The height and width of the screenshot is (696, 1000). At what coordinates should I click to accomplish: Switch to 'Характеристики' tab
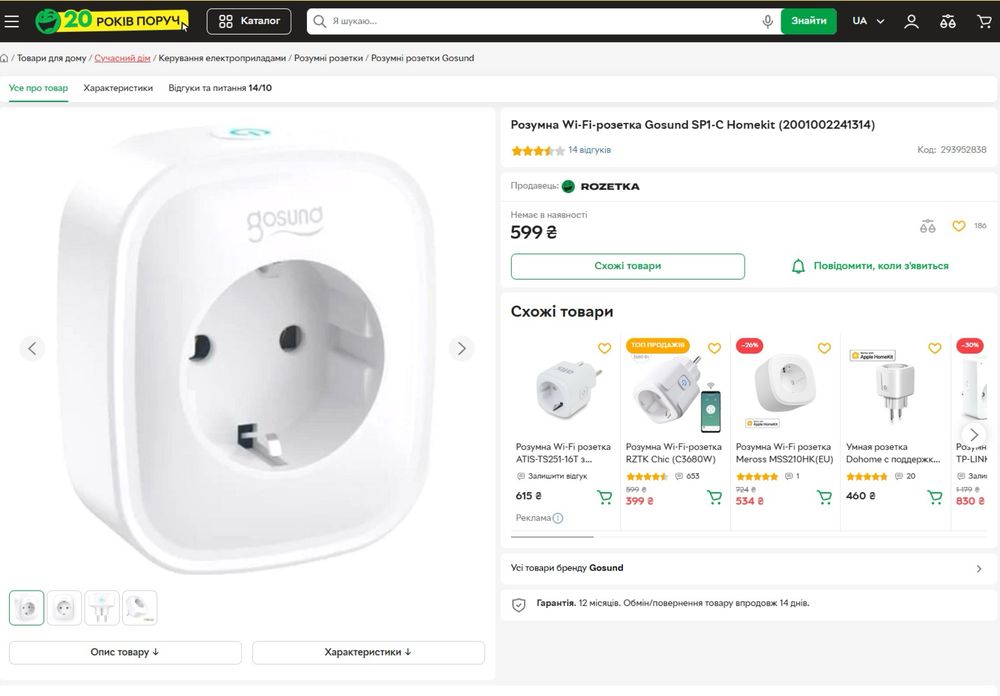click(118, 88)
